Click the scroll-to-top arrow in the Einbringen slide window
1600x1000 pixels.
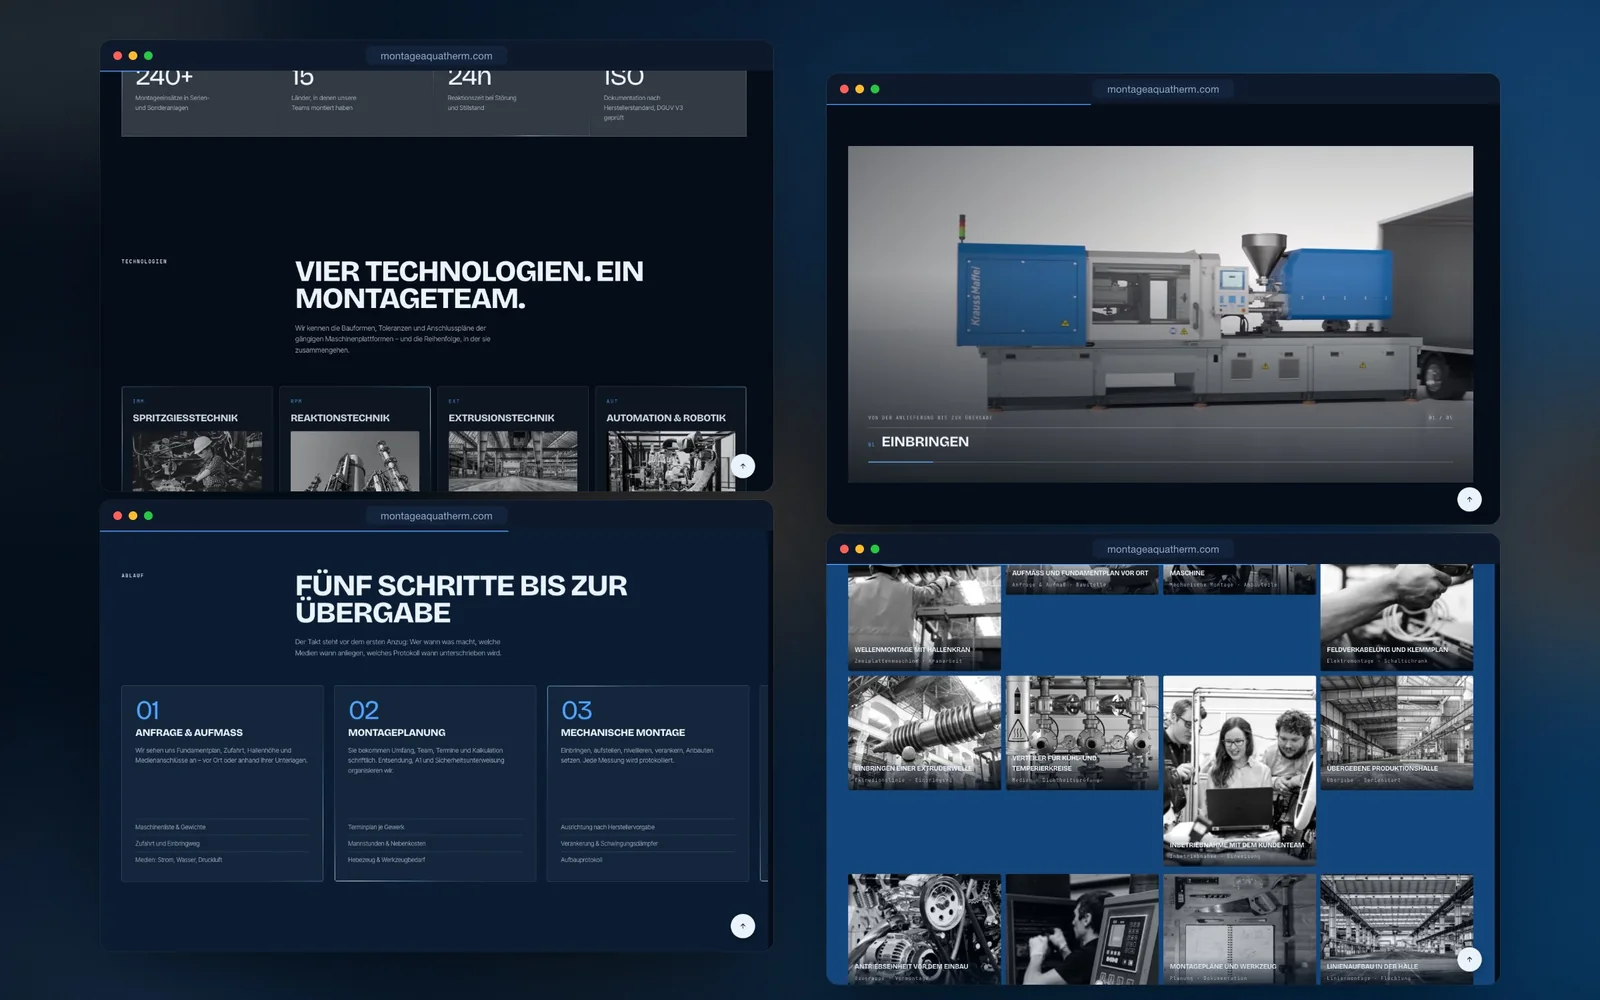point(1469,499)
